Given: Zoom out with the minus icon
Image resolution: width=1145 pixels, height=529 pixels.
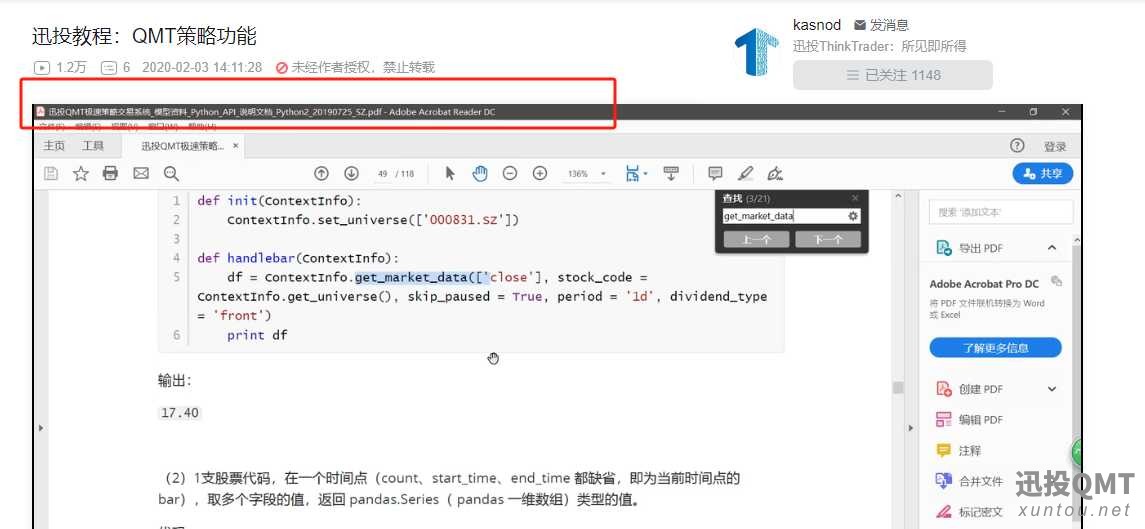Looking at the screenshot, I should click(x=510, y=174).
